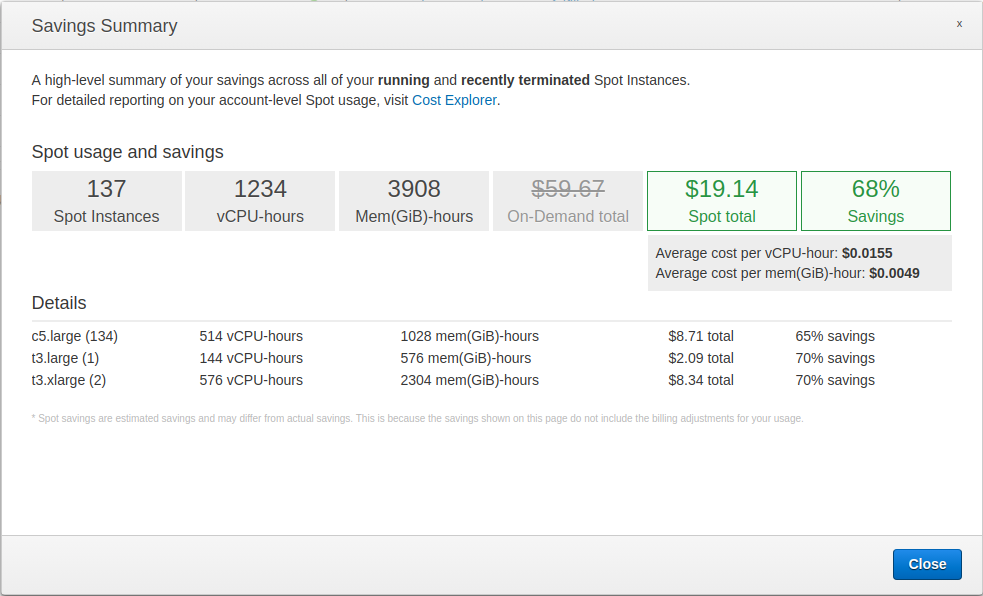Click the average cost per vCPU-hour line
This screenshot has height=596, width=983.
pos(774,253)
